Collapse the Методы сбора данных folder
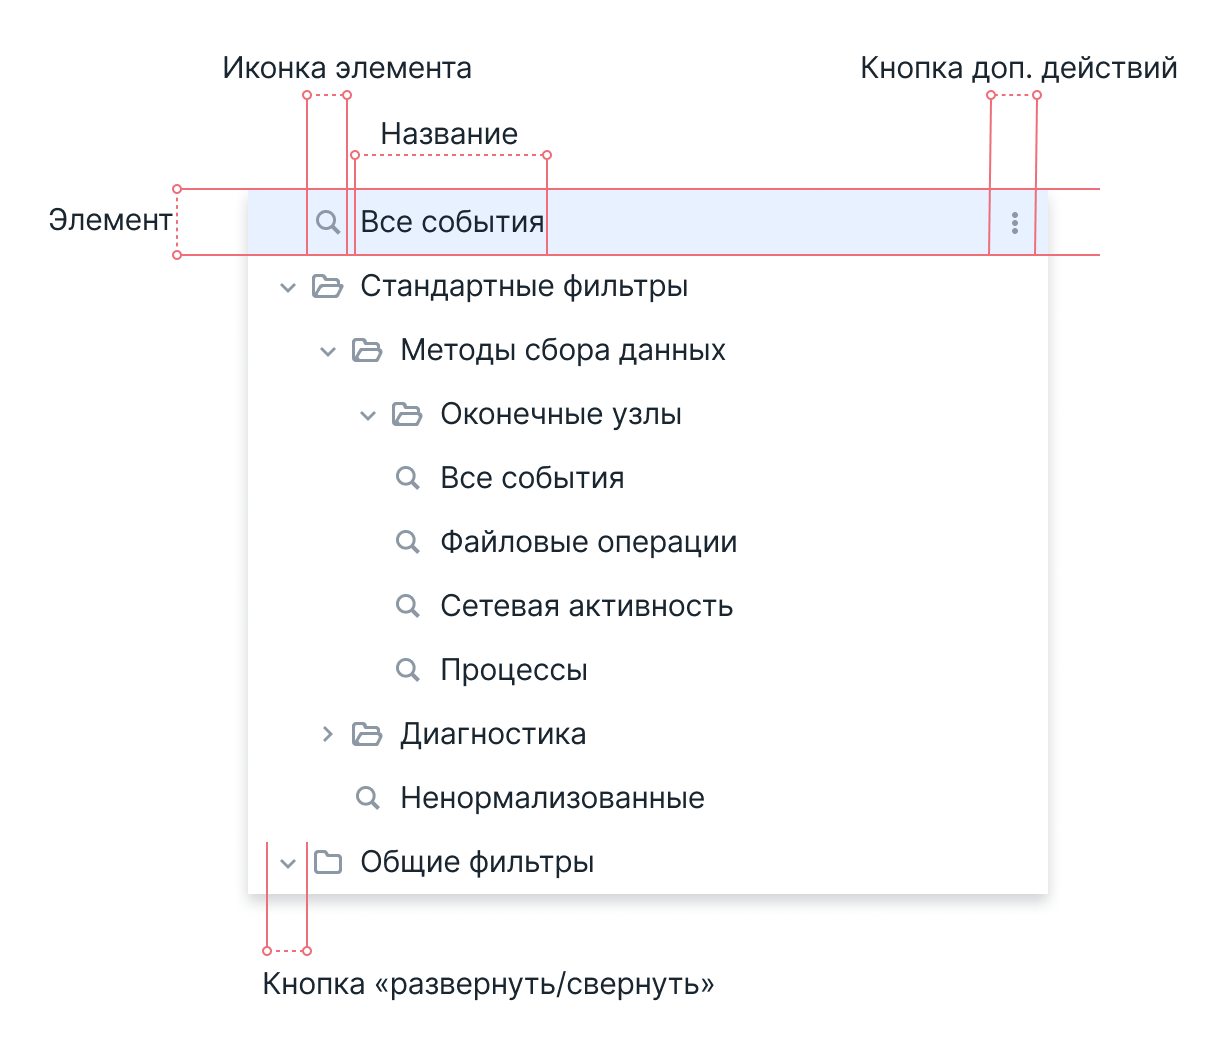The width and height of the screenshot is (1224, 1062). click(329, 350)
